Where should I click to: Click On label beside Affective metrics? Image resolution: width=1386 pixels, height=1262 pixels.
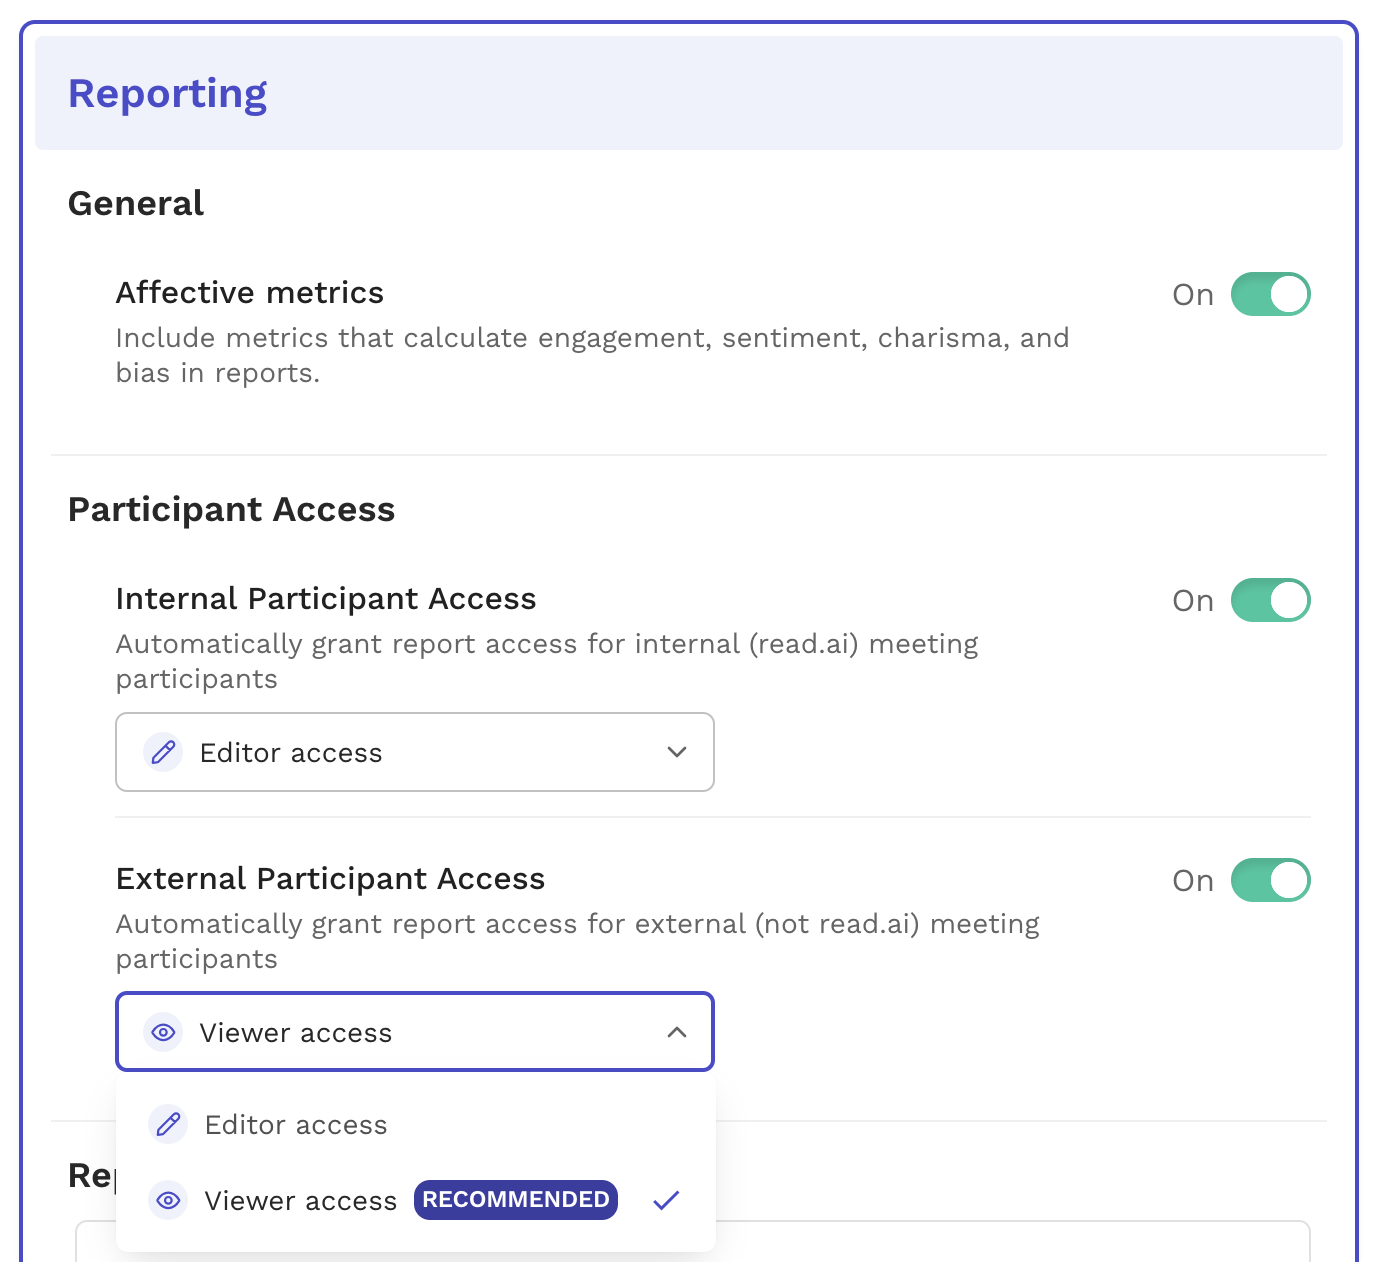pos(1193,295)
